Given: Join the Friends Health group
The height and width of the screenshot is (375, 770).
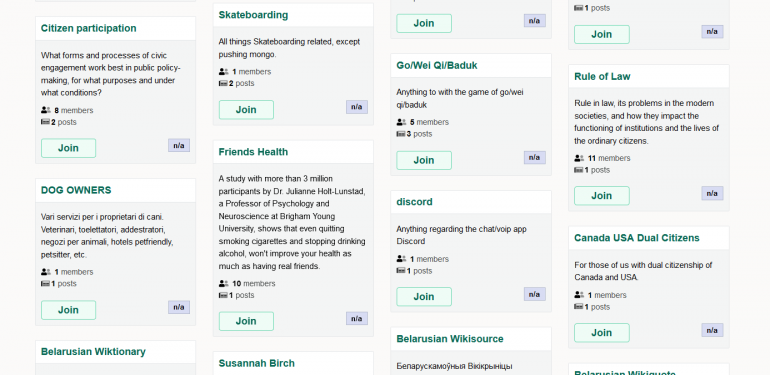Looking at the screenshot, I should [246, 321].
